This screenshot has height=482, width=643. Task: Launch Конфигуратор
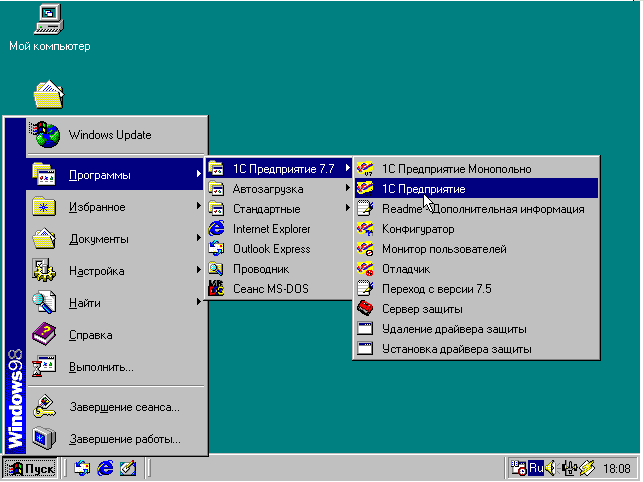477,229
